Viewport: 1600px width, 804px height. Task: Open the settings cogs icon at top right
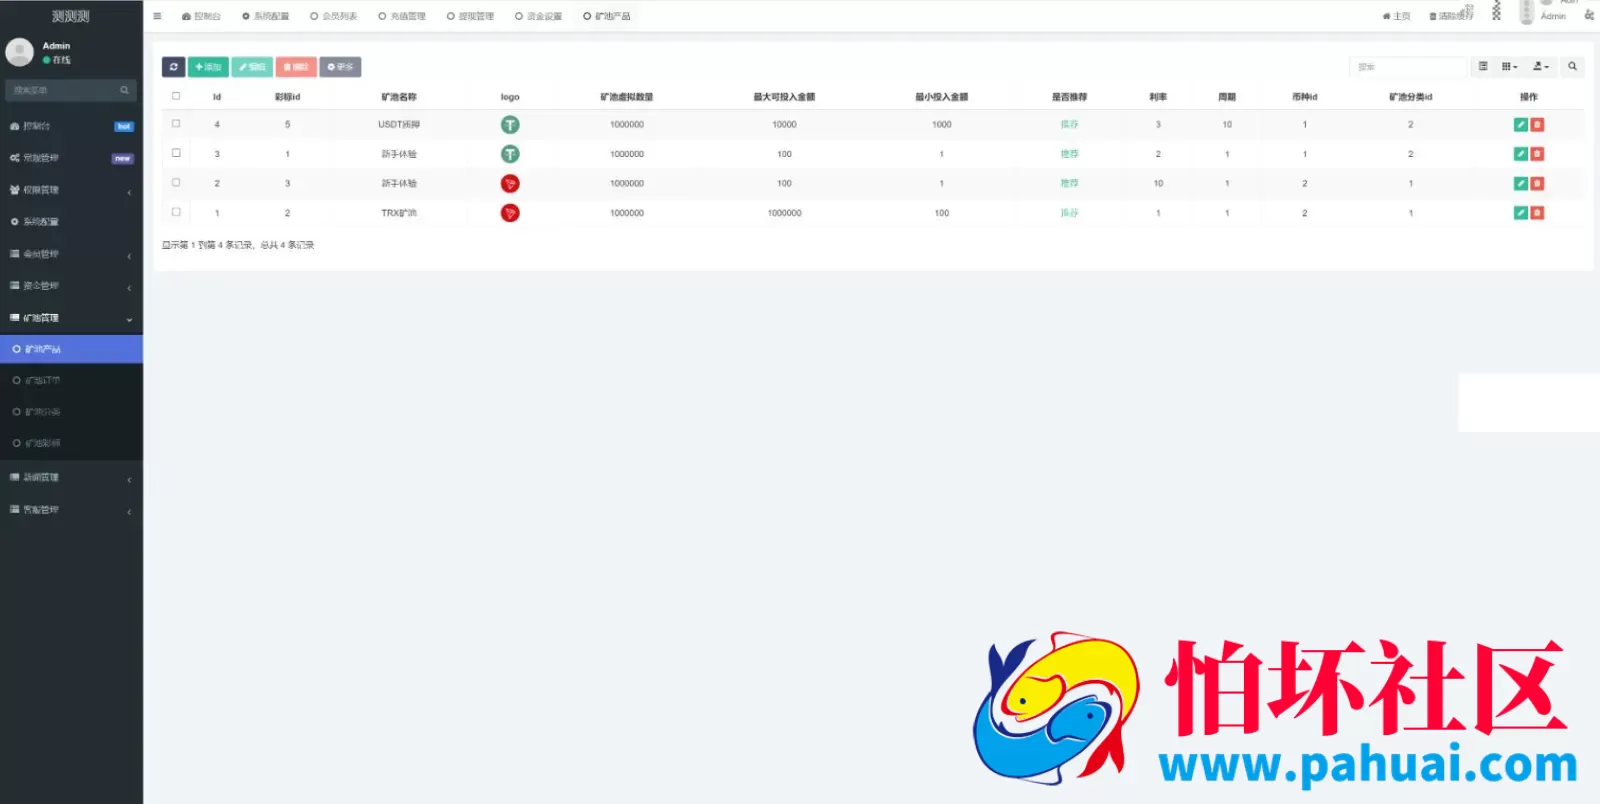tap(1589, 15)
